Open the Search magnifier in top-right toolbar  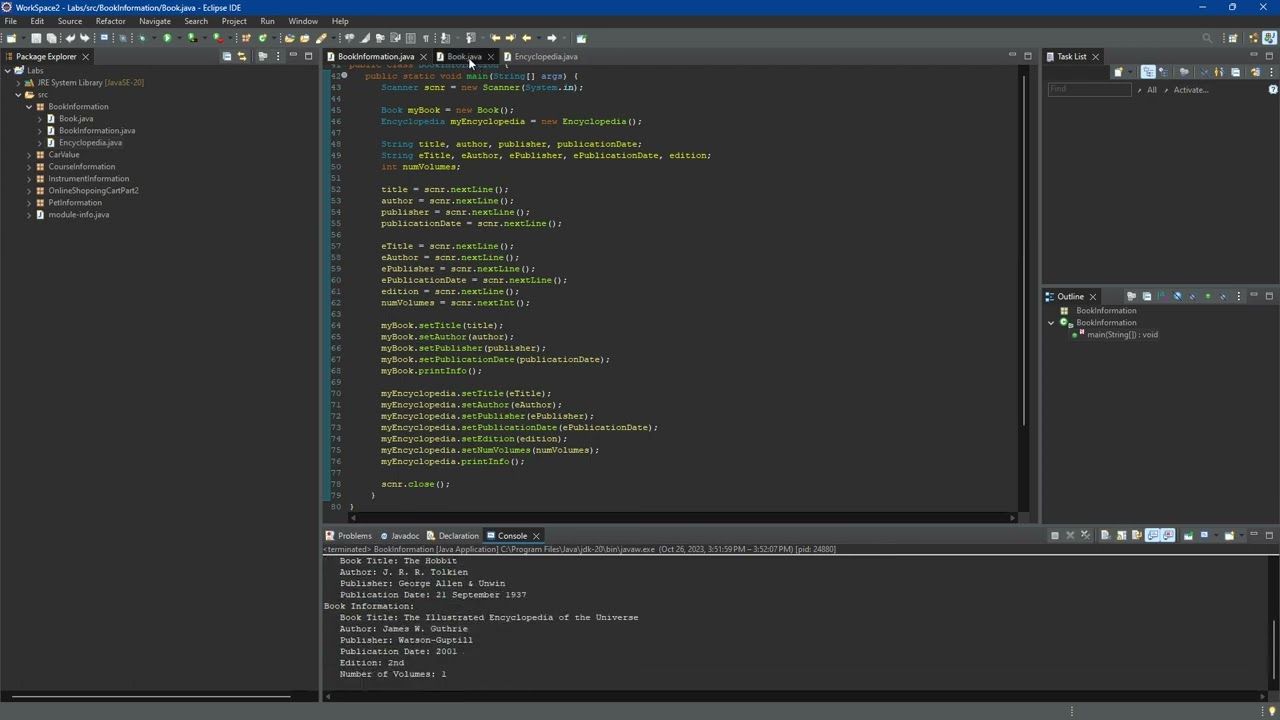click(x=1207, y=38)
